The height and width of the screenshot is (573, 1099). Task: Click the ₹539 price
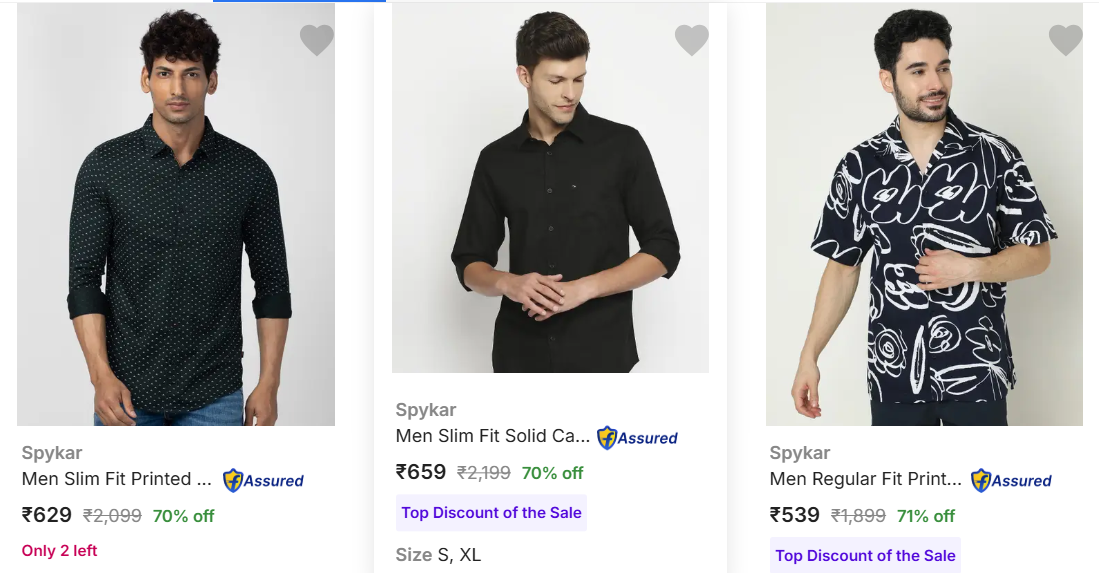[x=795, y=515]
